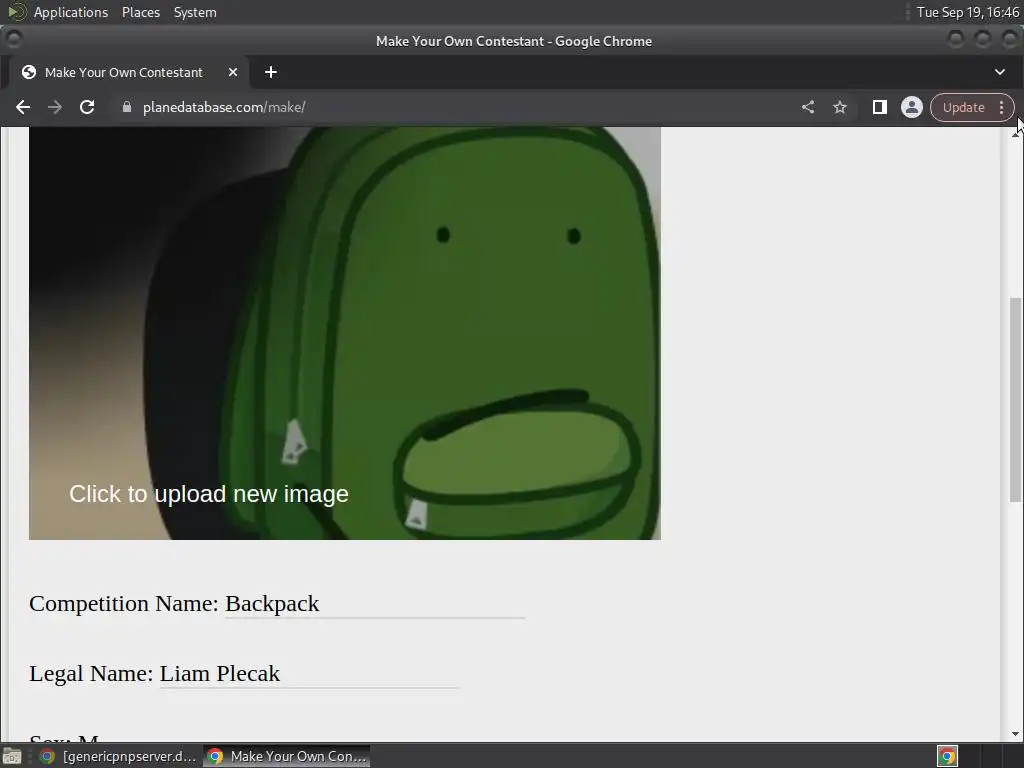Edit the Competition Name field Backpack

tap(375, 604)
